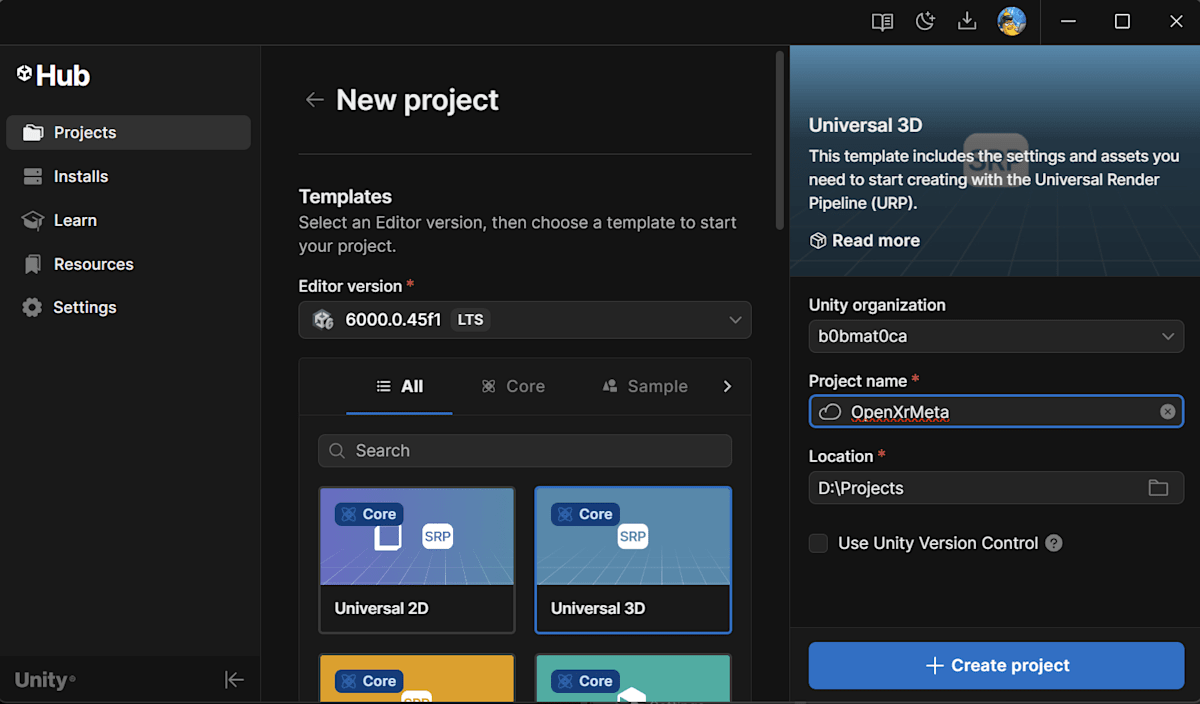Enable Use Unity Version Control checkbox
Screen dimensions: 1200x704
[818, 543]
